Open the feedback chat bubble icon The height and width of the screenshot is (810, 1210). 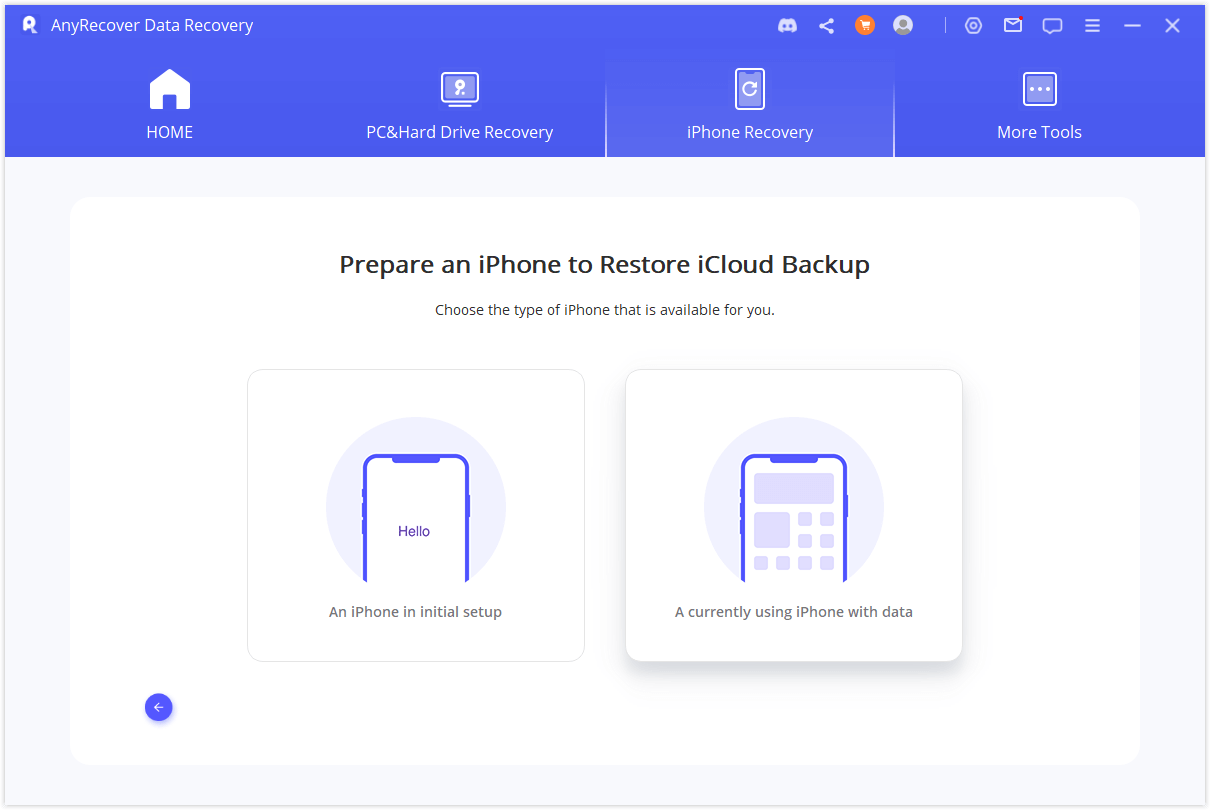point(1052,26)
